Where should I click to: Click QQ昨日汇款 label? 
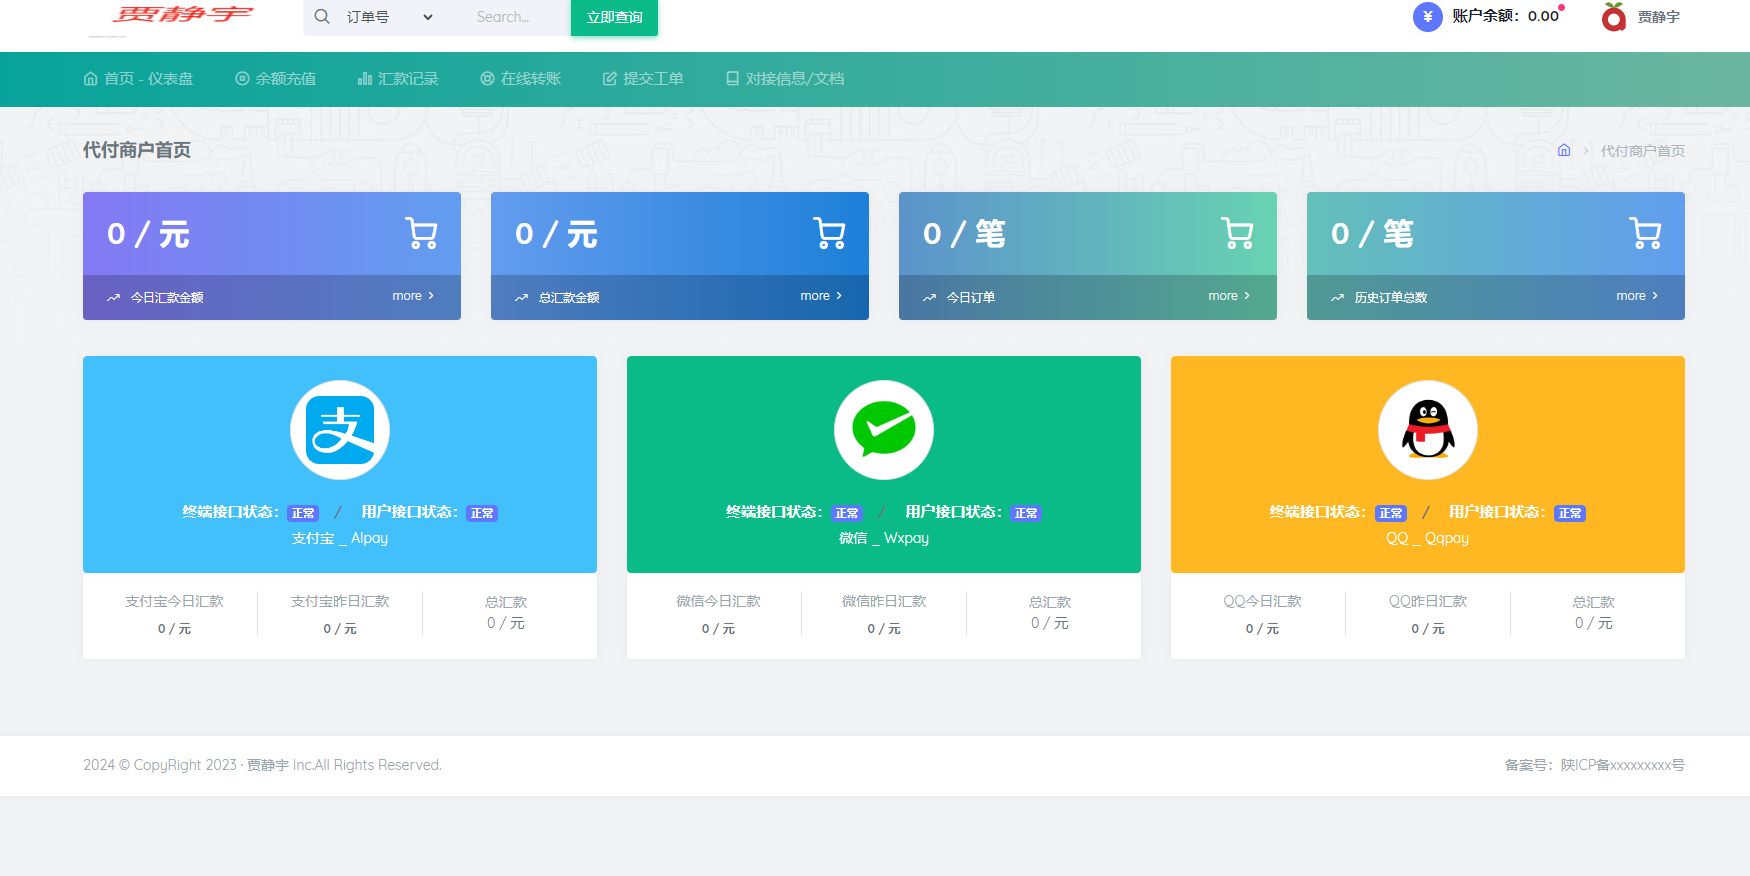[1428, 601]
